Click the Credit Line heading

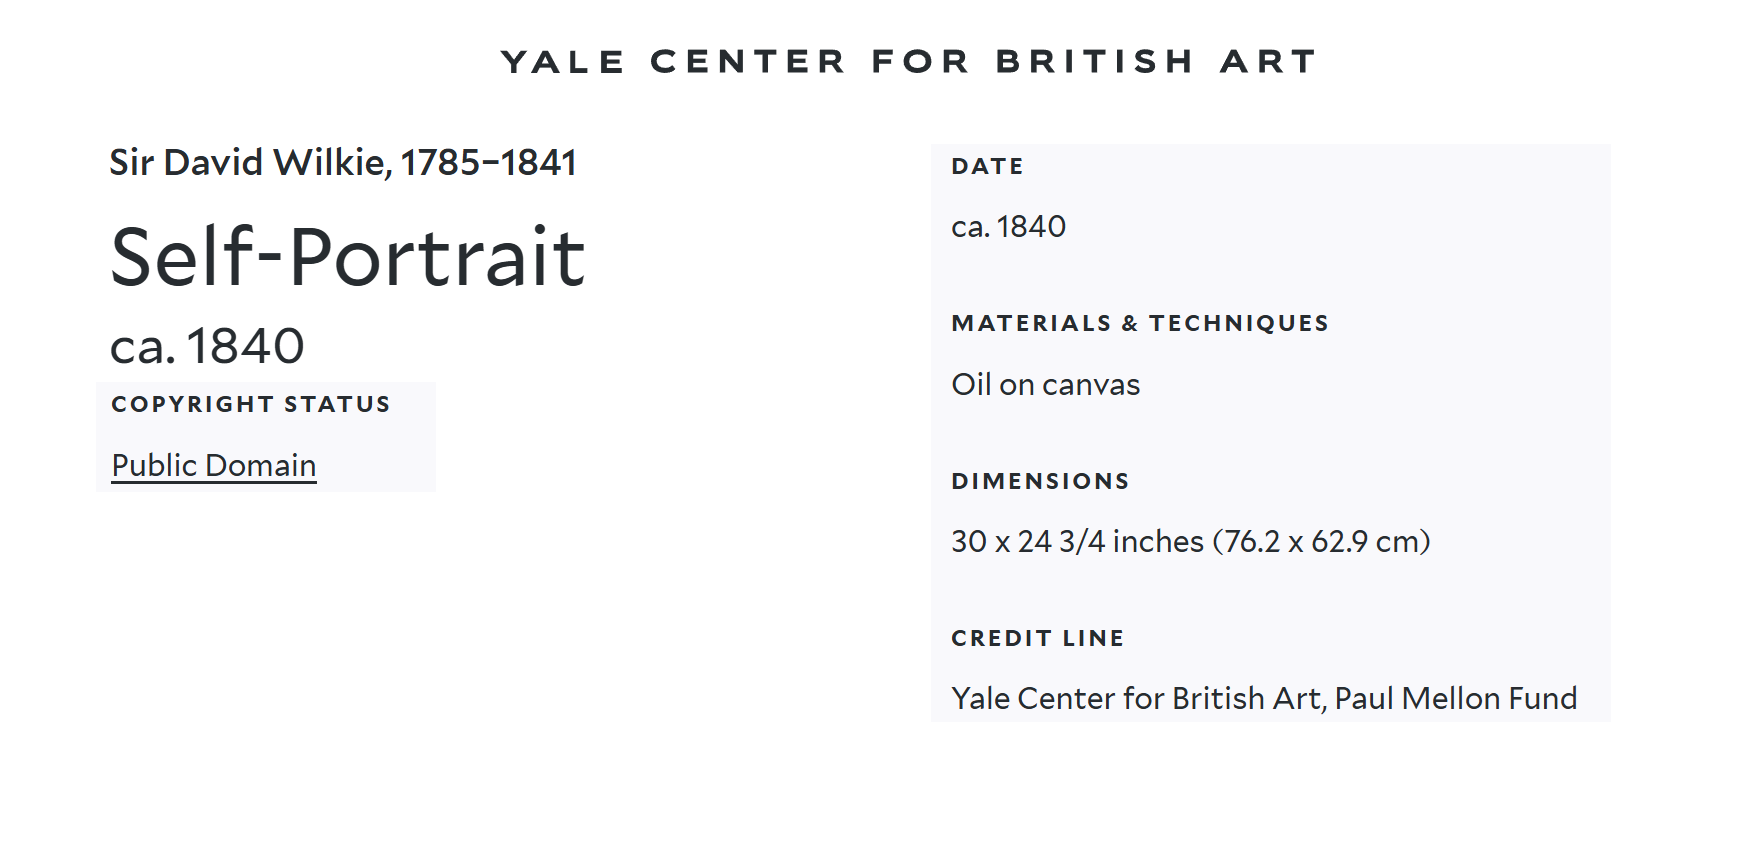click(x=1038, y=638)
